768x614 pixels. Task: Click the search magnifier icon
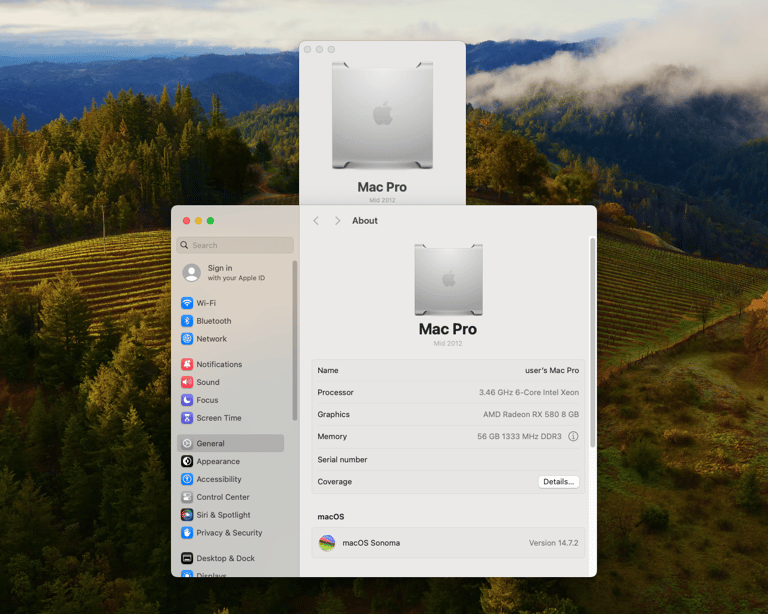[x=184, y=245]
